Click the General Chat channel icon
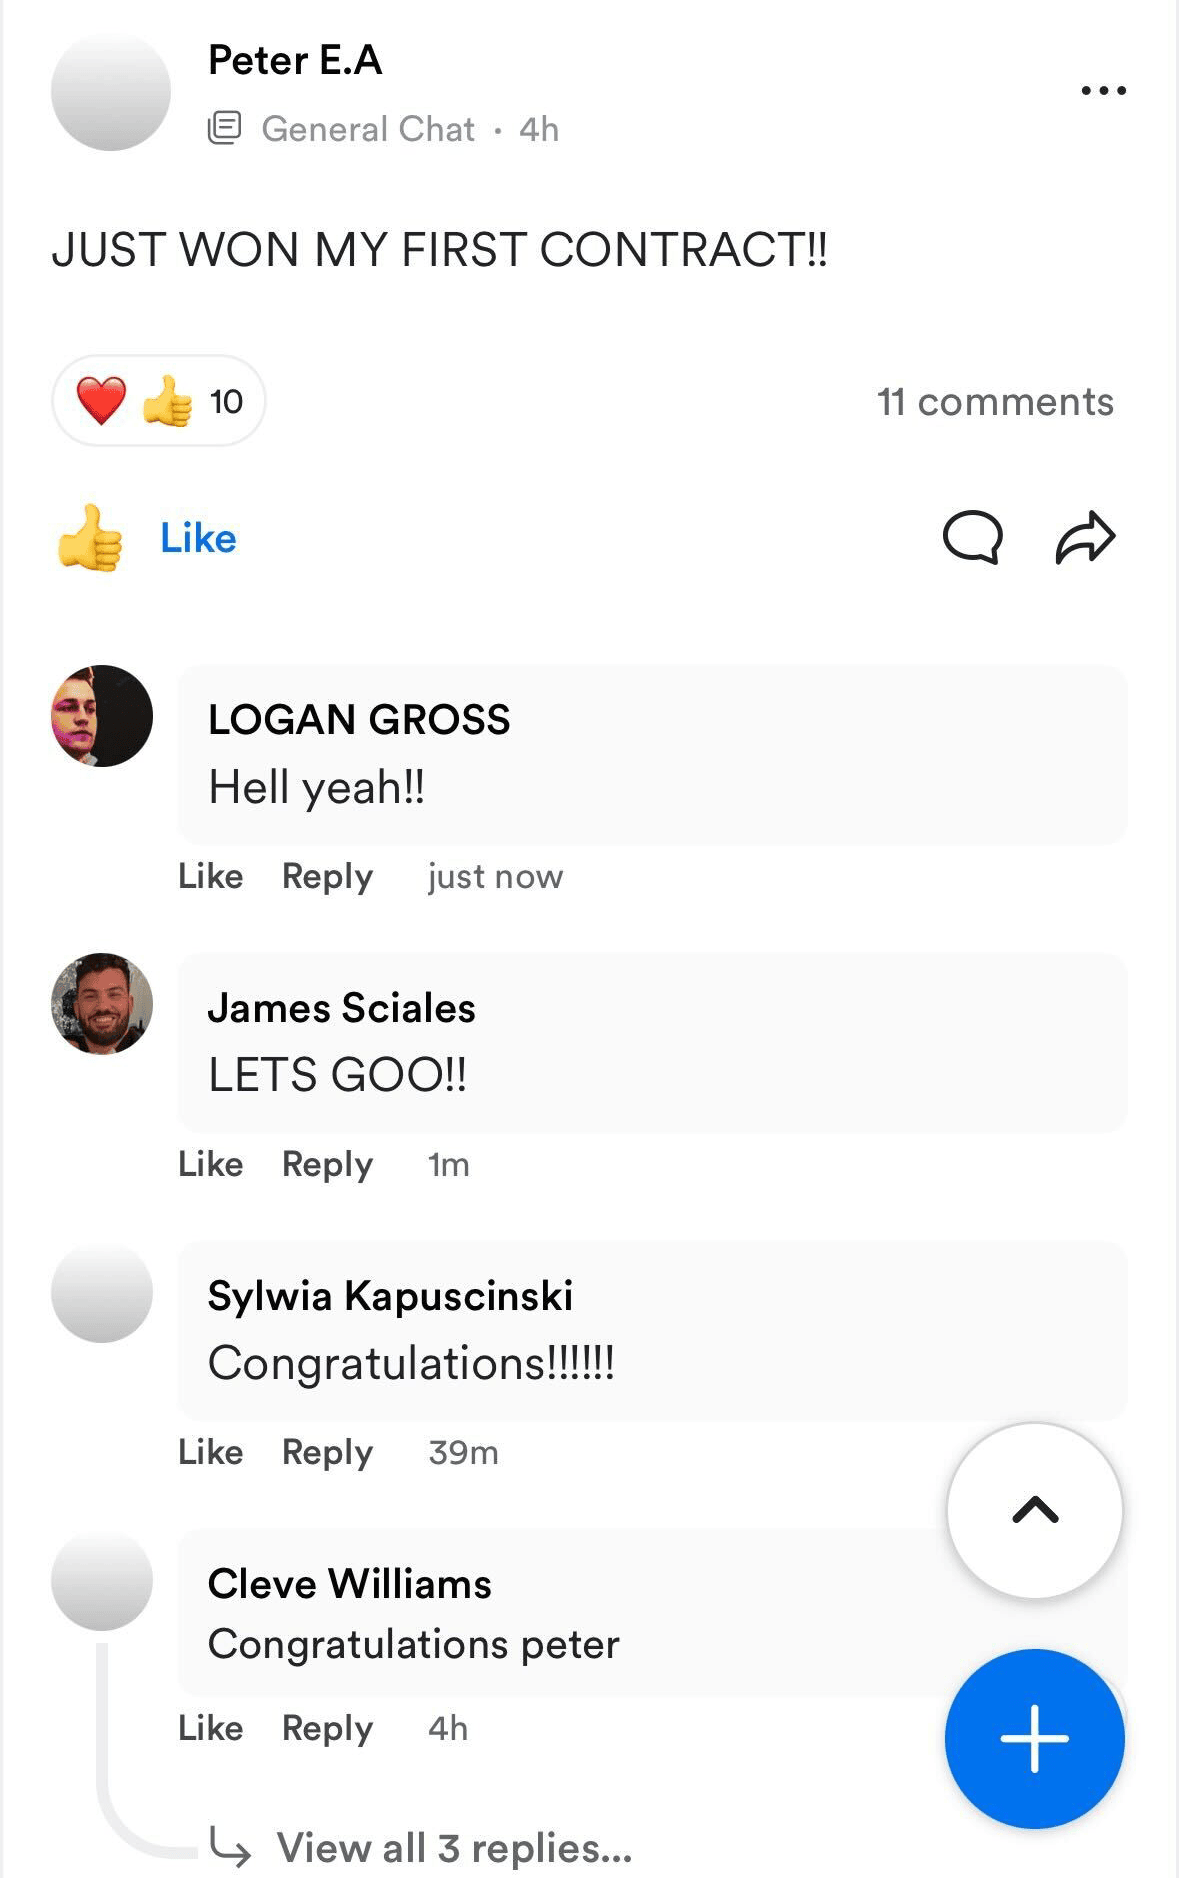The height and width of the screenshot is (1878, 1179). tap(225, 128)
